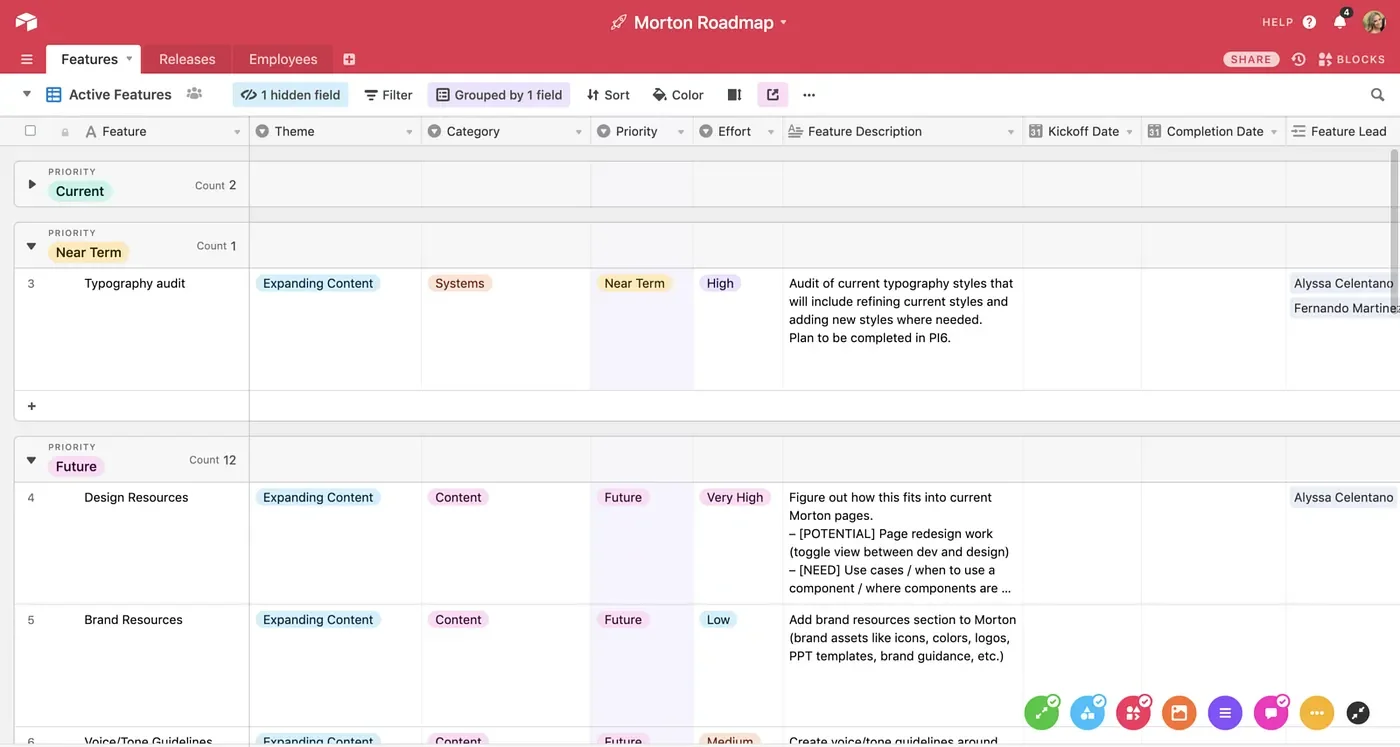The width and height of the screenshot is (1400, 747).
Task: Open Help question mark icon
Action: coord(1310,22)
